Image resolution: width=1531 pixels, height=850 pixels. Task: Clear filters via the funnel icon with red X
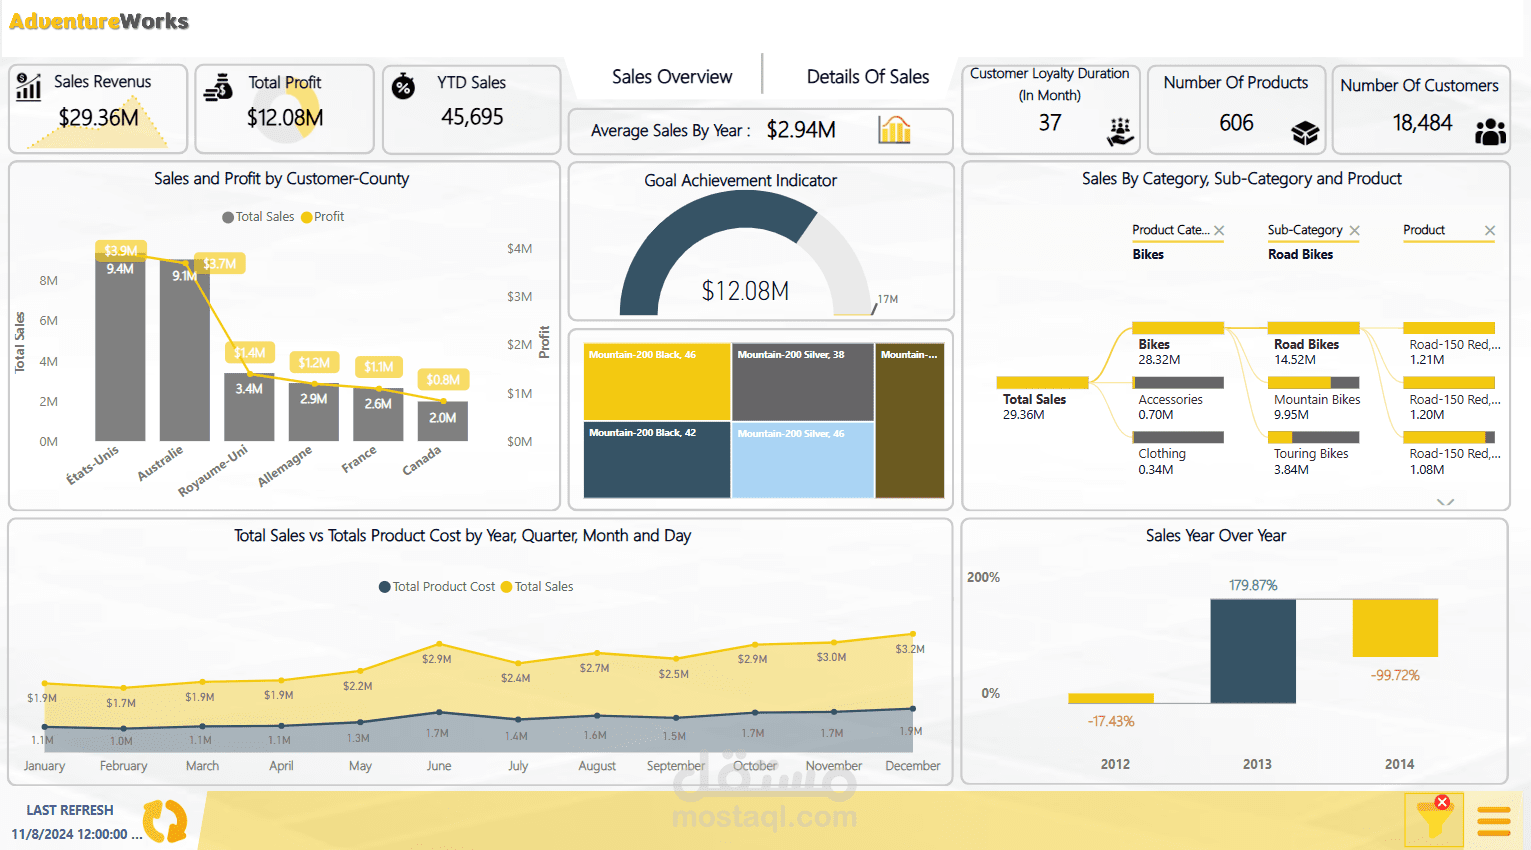click(x=1434, y=818)
